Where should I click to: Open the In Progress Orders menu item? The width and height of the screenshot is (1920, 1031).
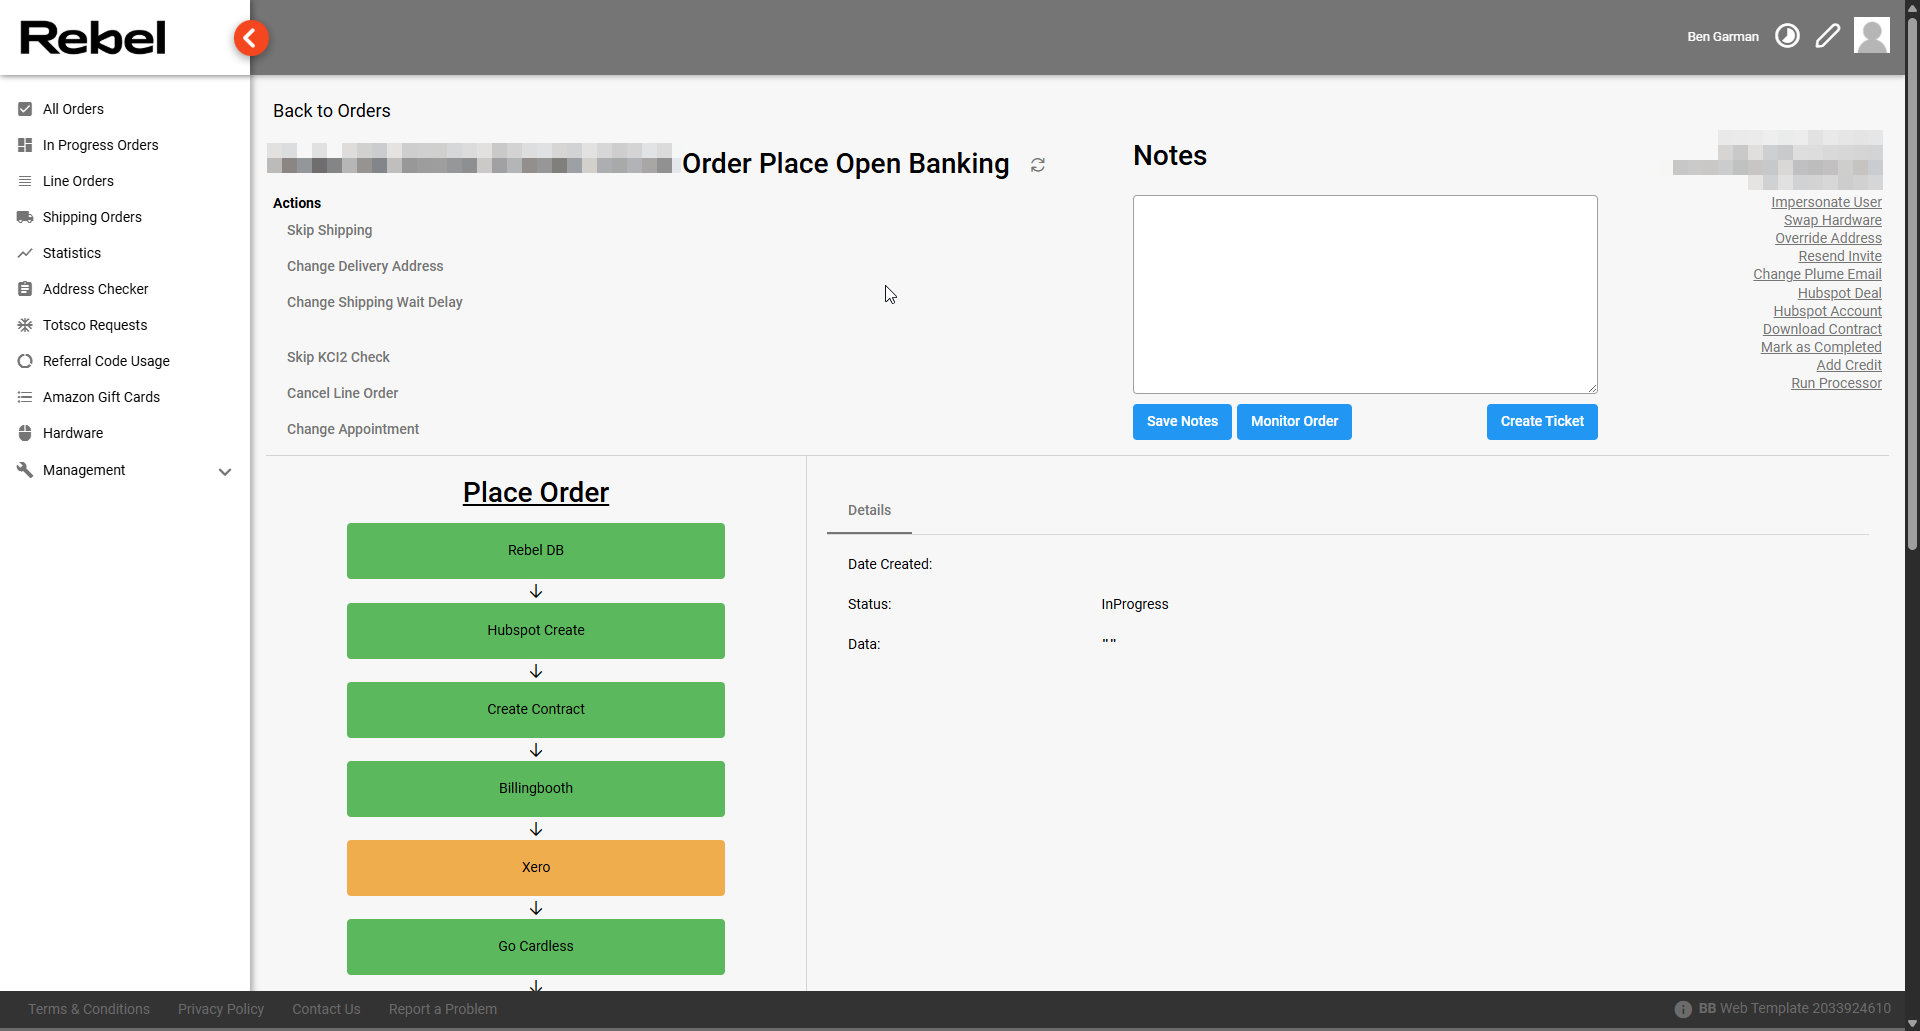tap(100, 145)
